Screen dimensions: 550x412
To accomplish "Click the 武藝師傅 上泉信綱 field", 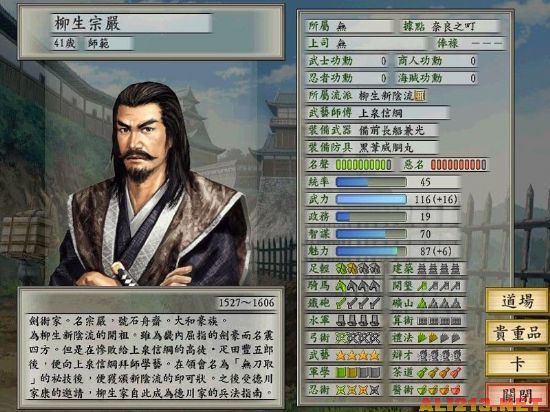I will click(378, 113).
